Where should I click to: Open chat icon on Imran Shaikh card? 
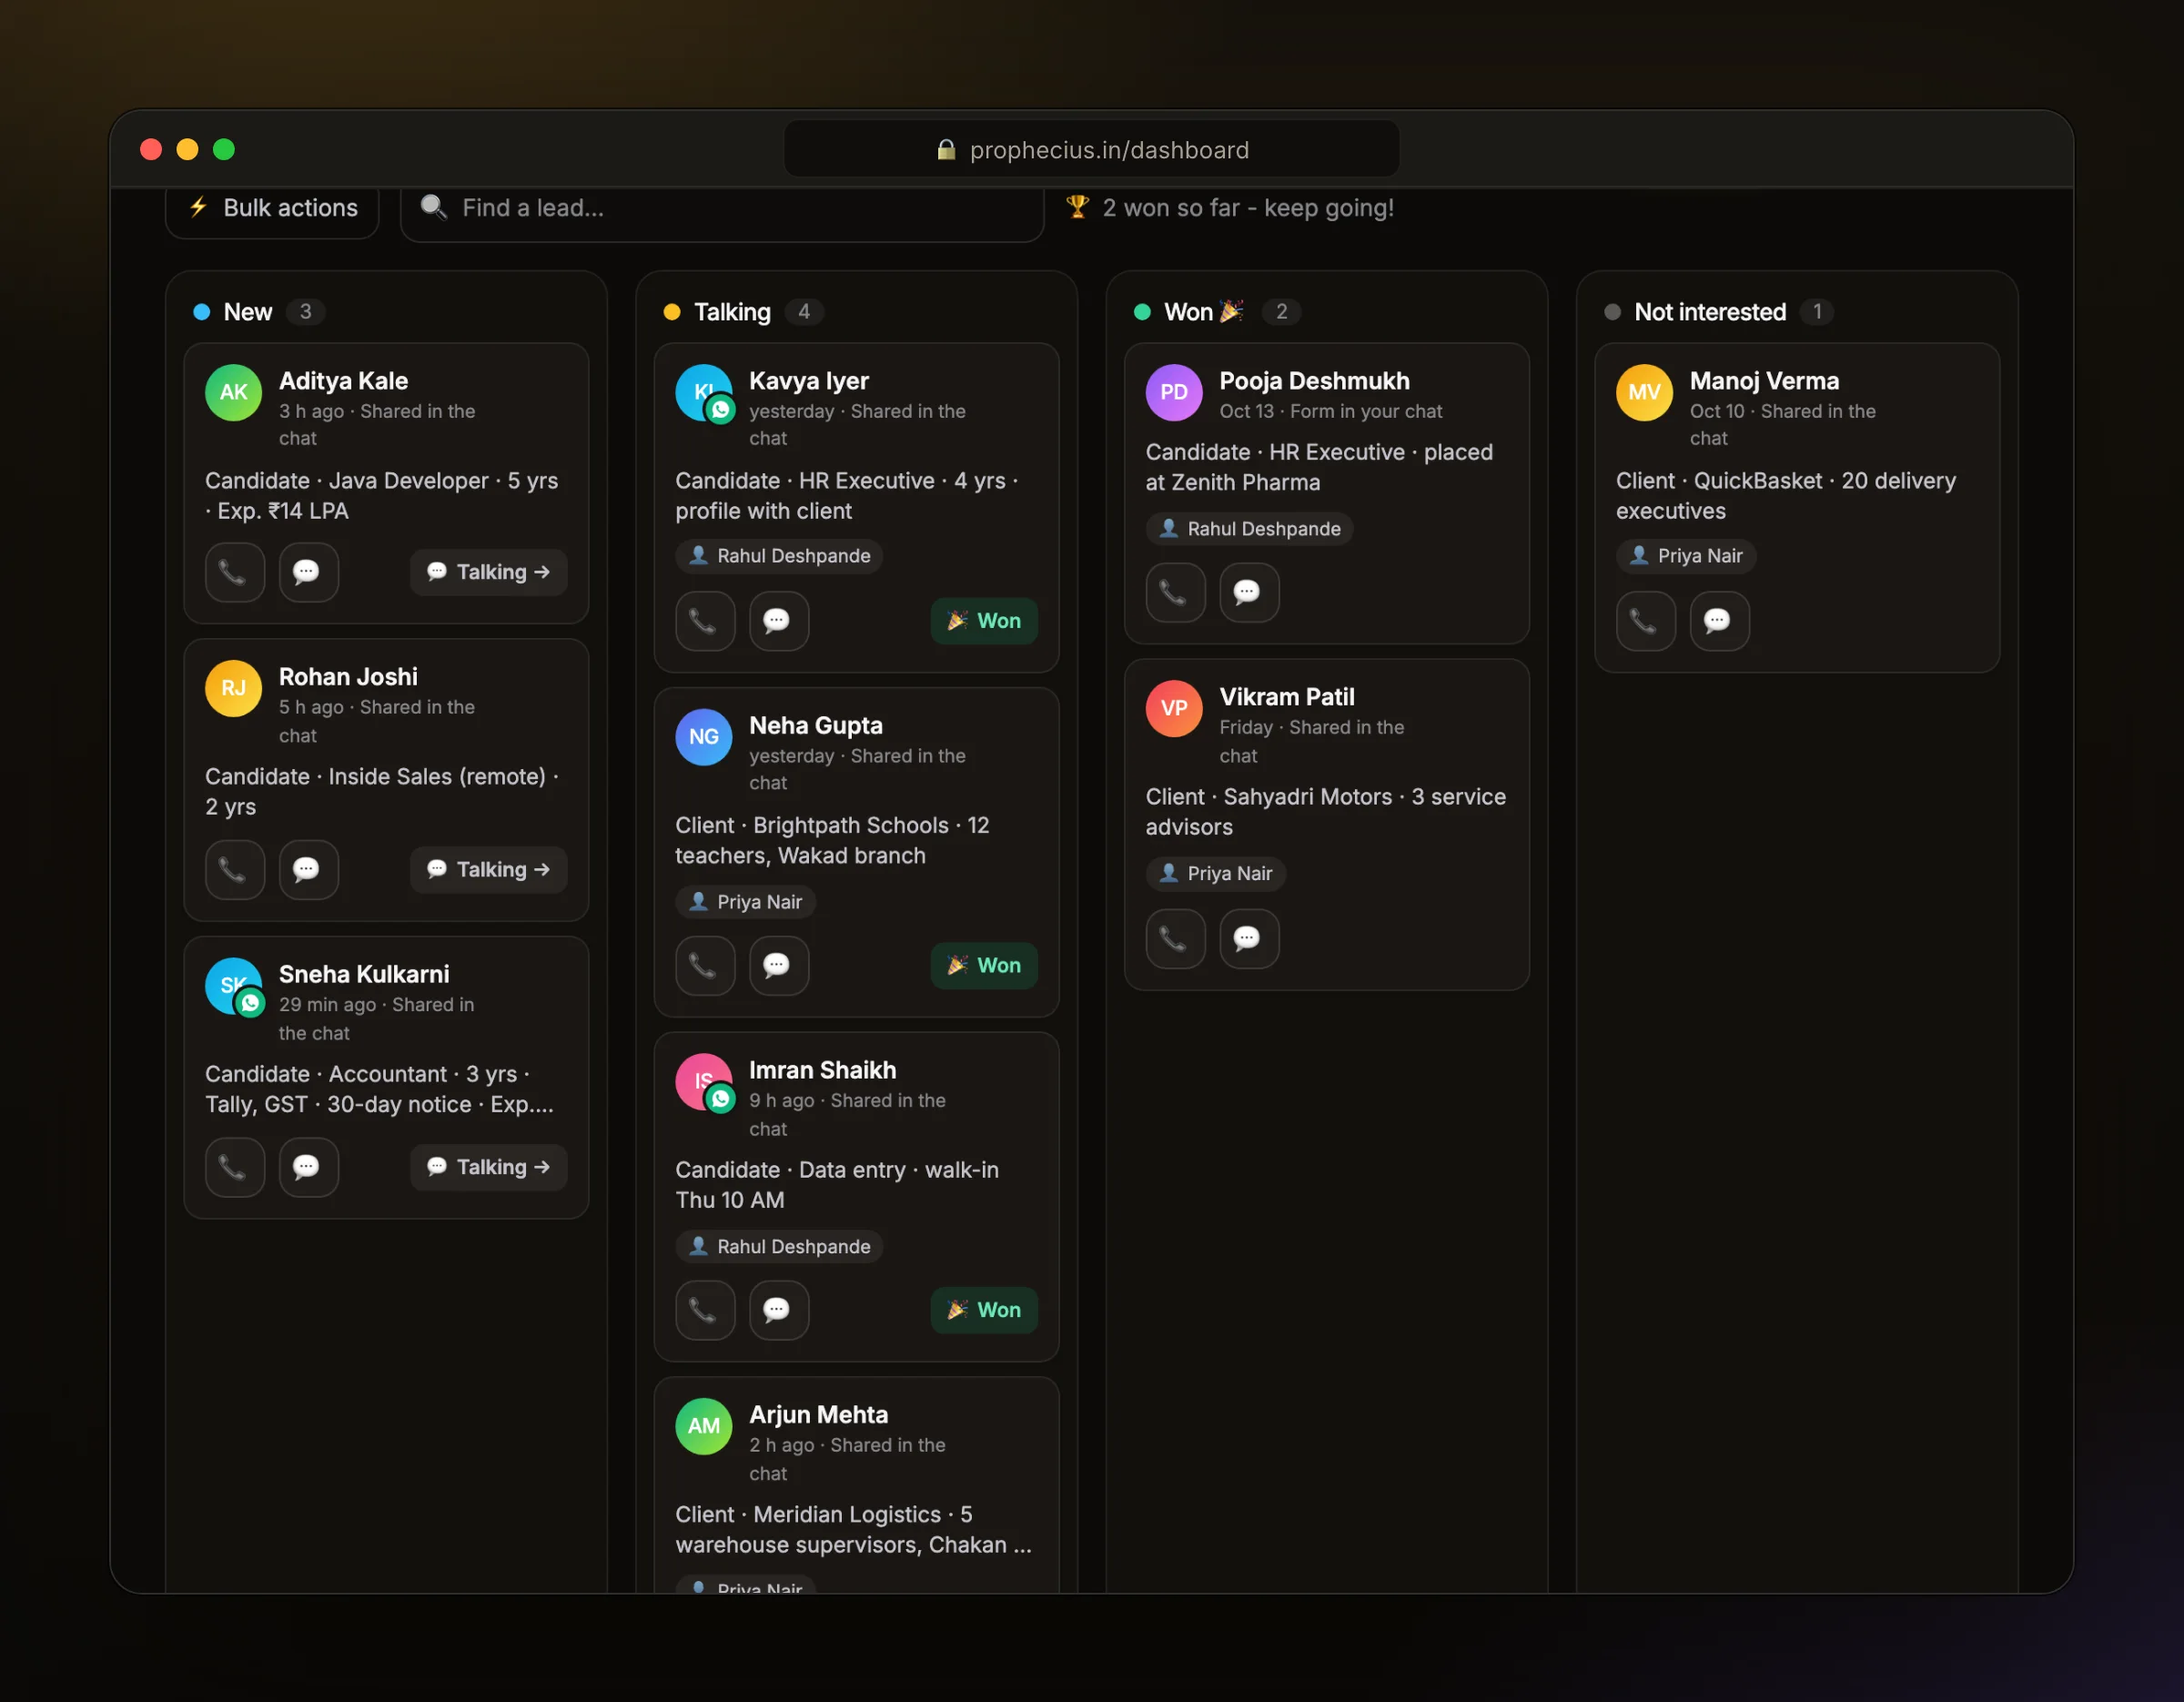[778, 1310]
